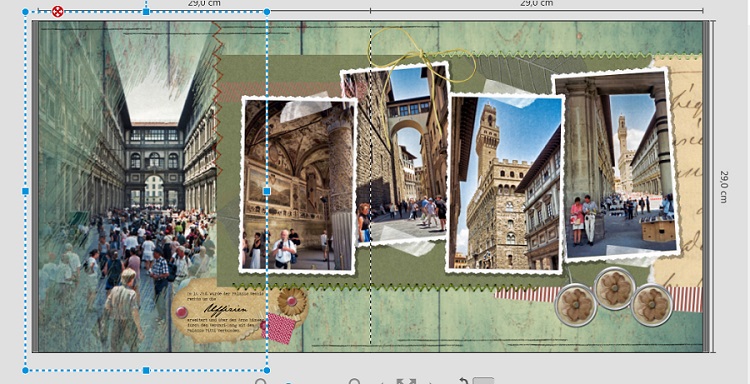
Task: Select the Palazzo Vecchio tower photo
Action: pyautogui.click(x=505, y=183)
